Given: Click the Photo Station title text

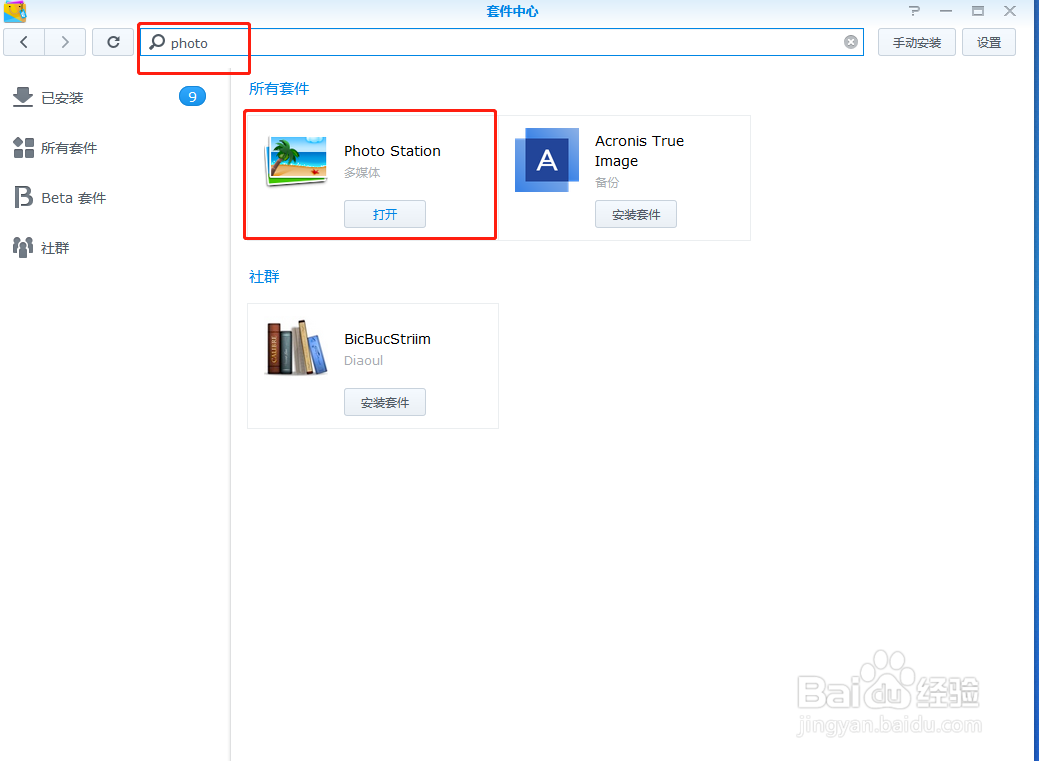Looking at the screenshot, I should 392,151.
